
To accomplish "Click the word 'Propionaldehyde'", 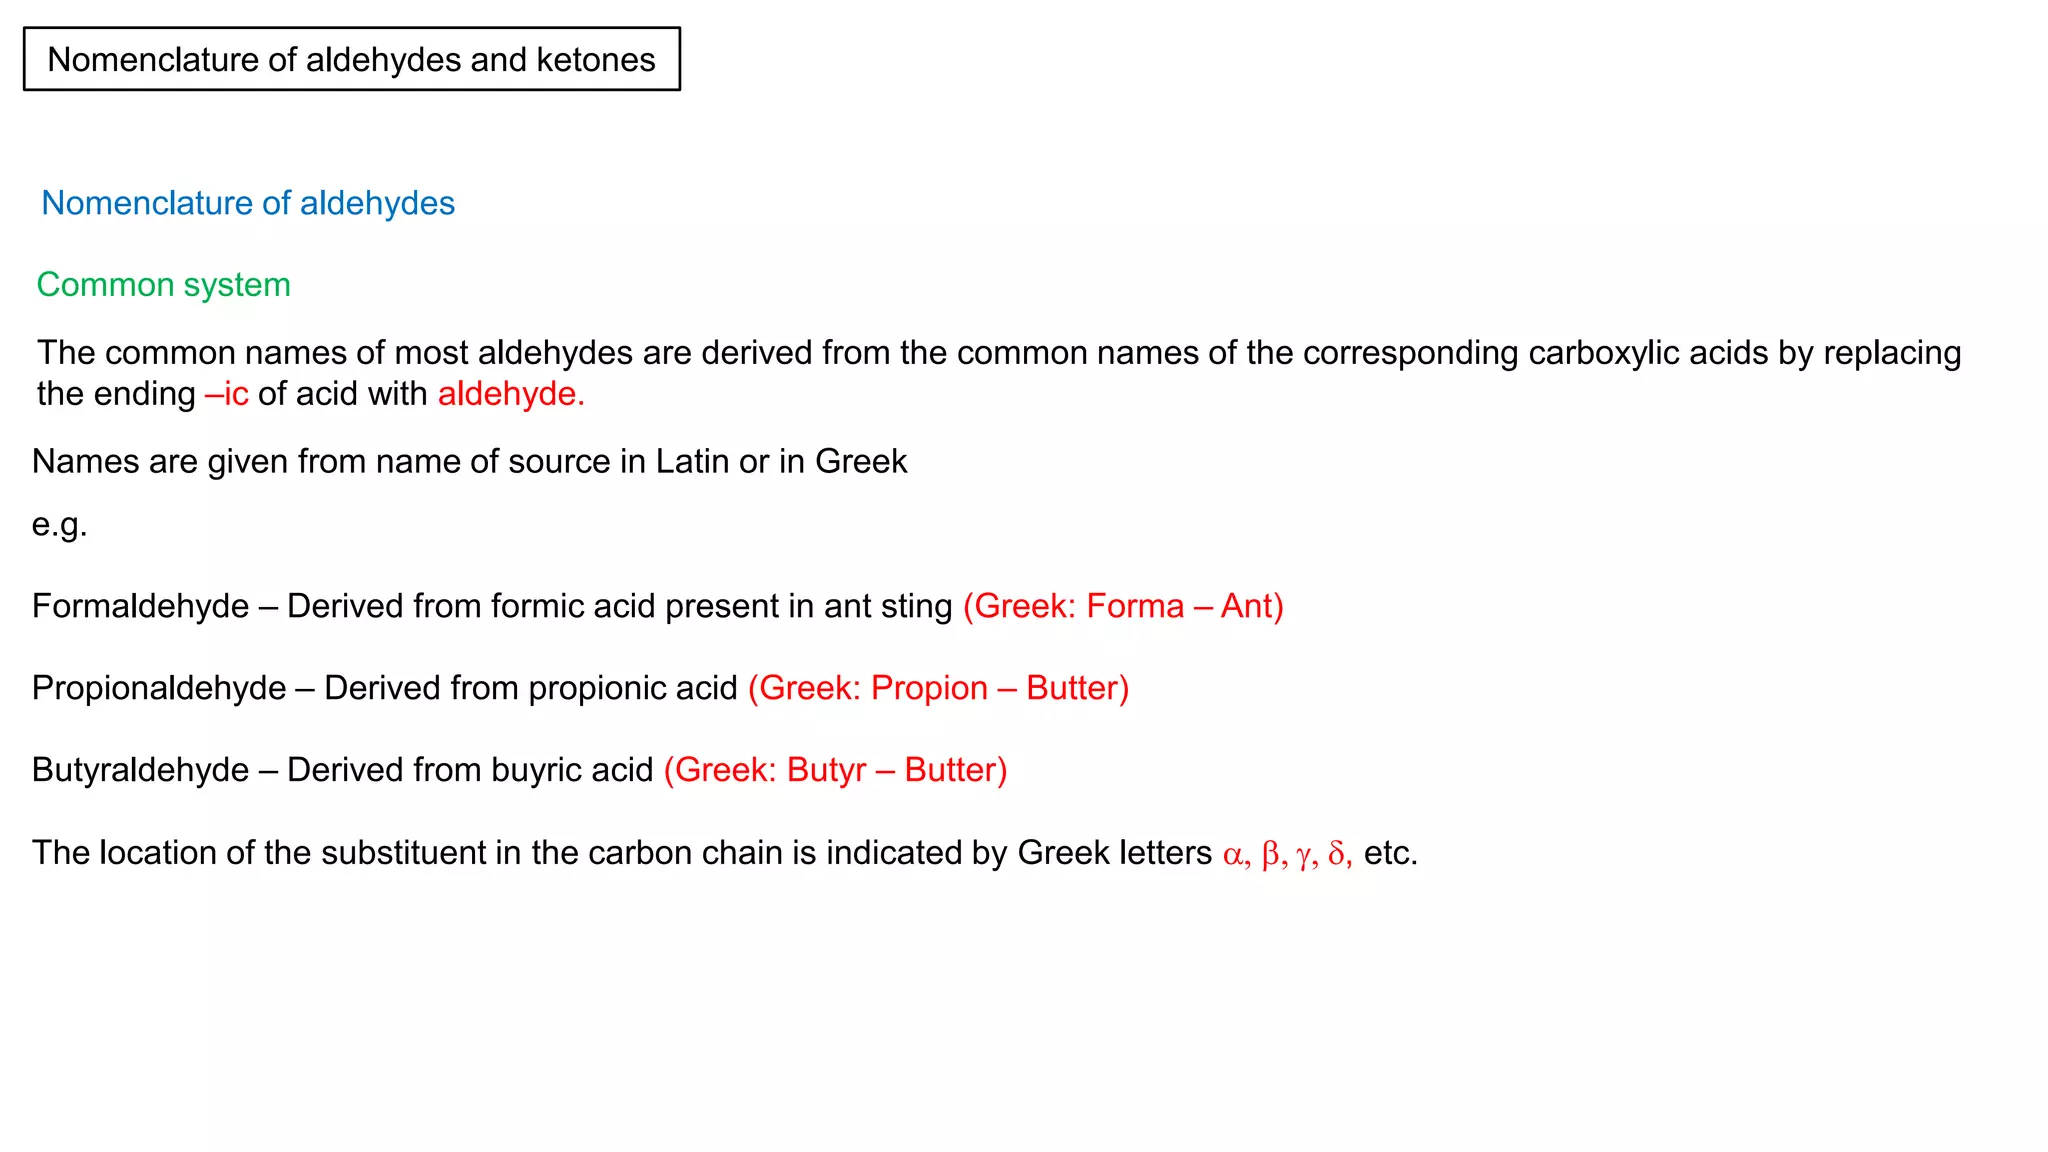I will pyautogui.click(x=159, y=688).
